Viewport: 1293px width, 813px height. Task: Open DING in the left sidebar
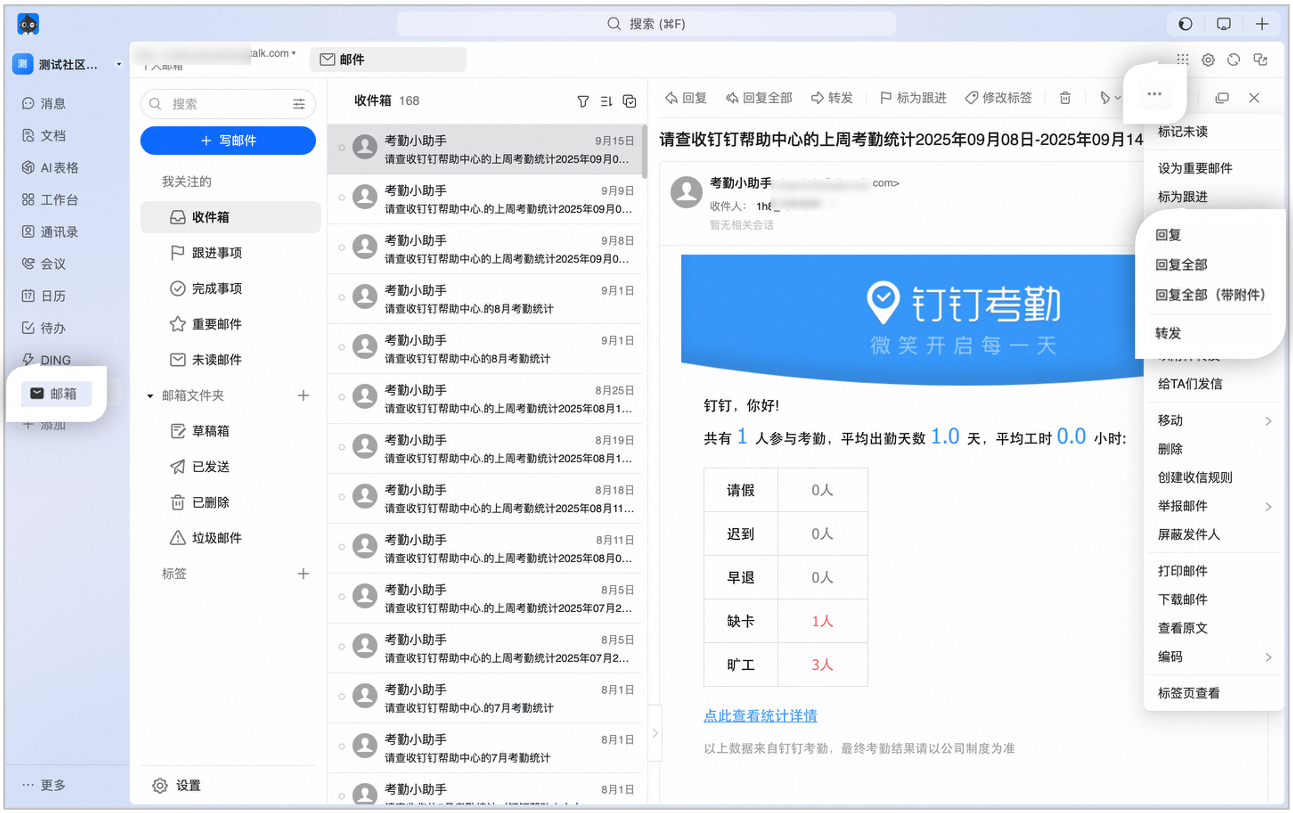coord(46,360)
